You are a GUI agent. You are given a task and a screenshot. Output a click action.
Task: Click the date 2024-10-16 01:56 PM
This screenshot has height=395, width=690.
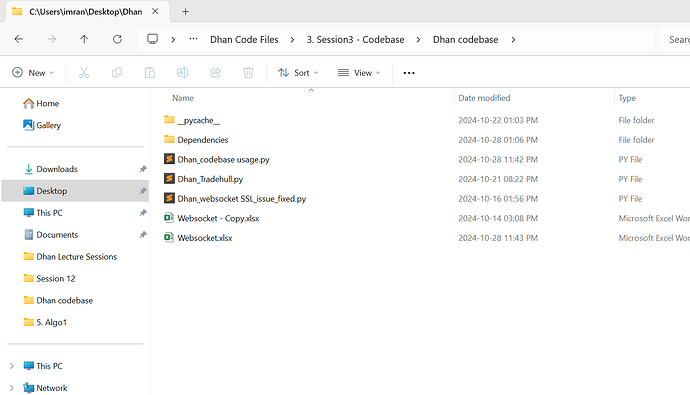point(498,199)
